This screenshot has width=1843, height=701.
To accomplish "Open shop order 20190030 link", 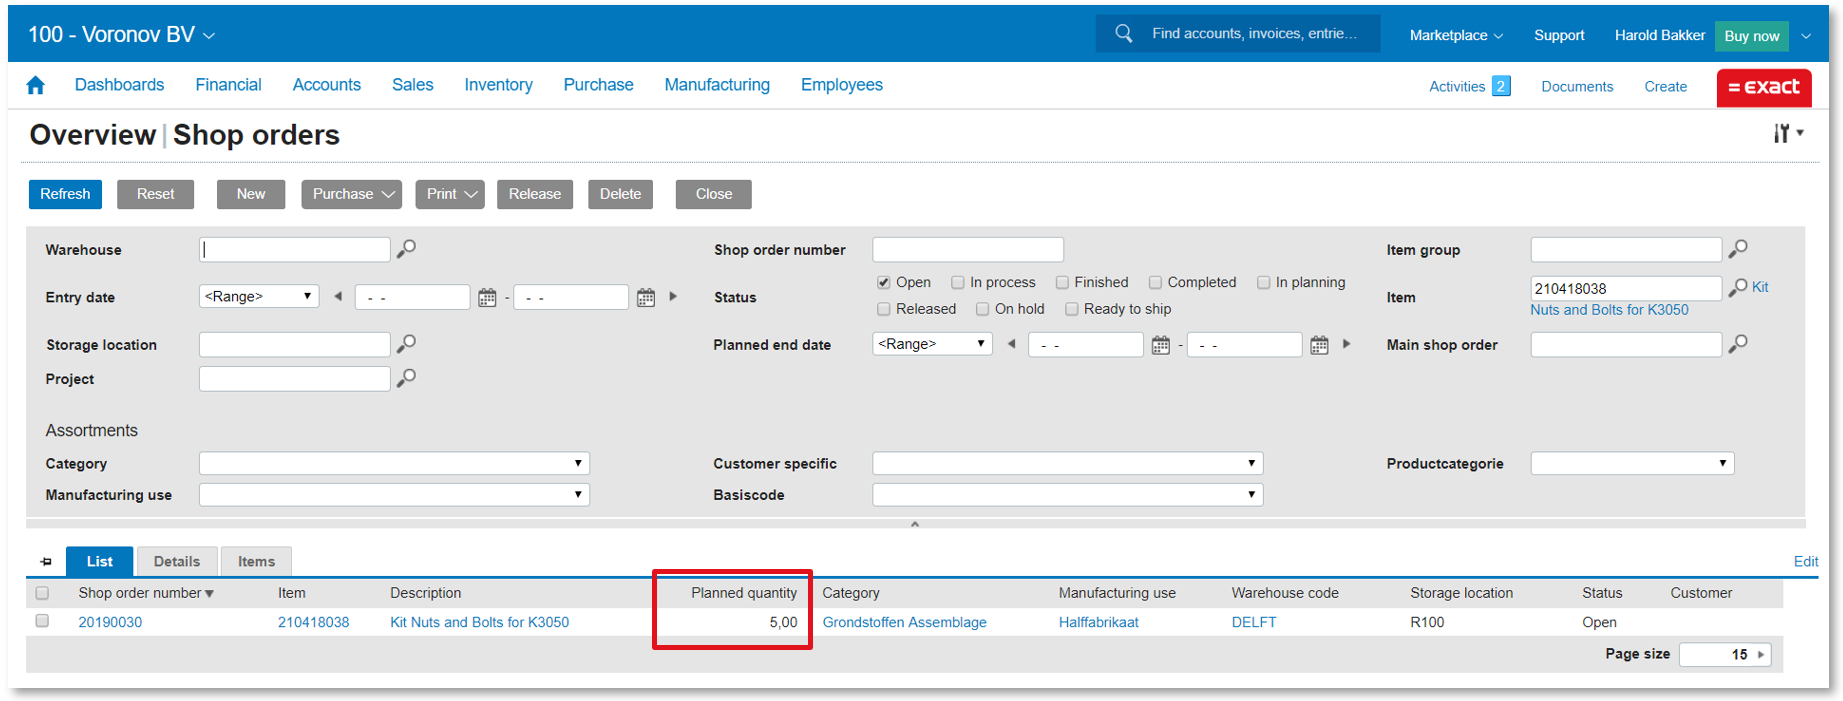I will (x=110, y=622).
